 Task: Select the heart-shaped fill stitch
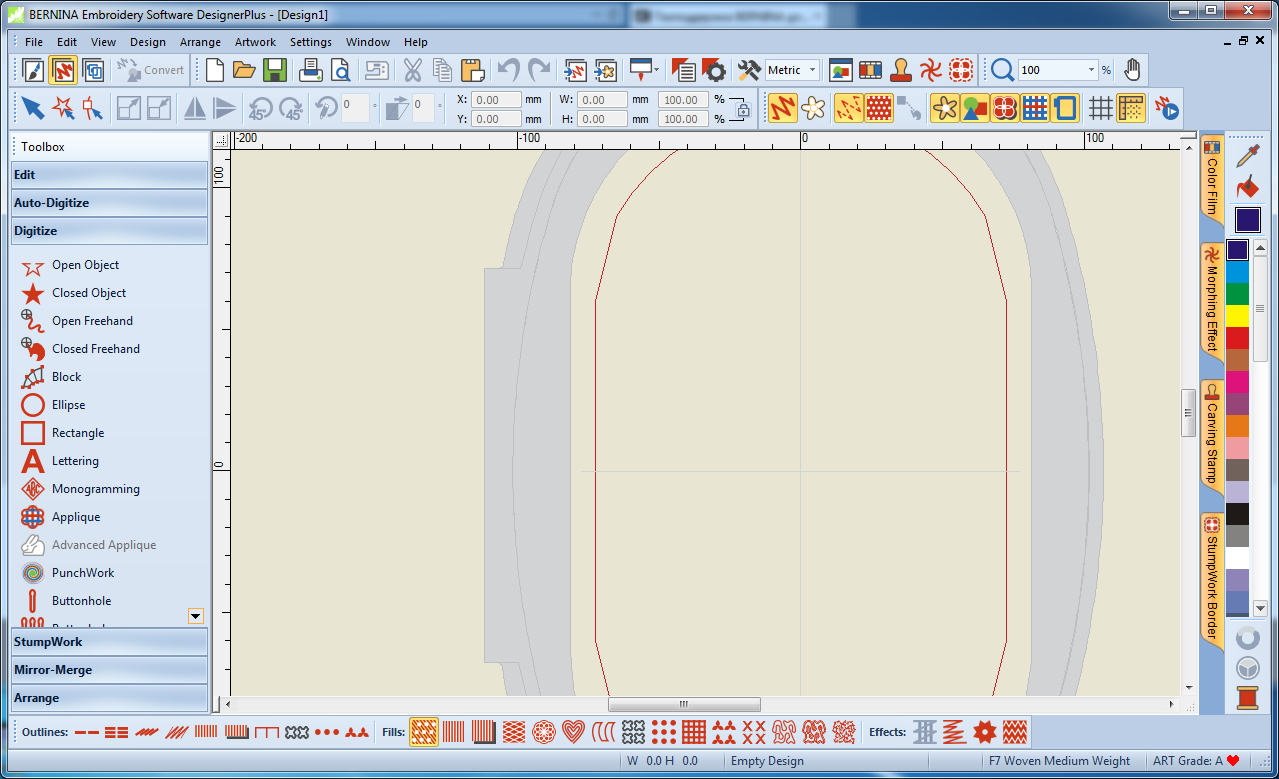click(572, 732)
